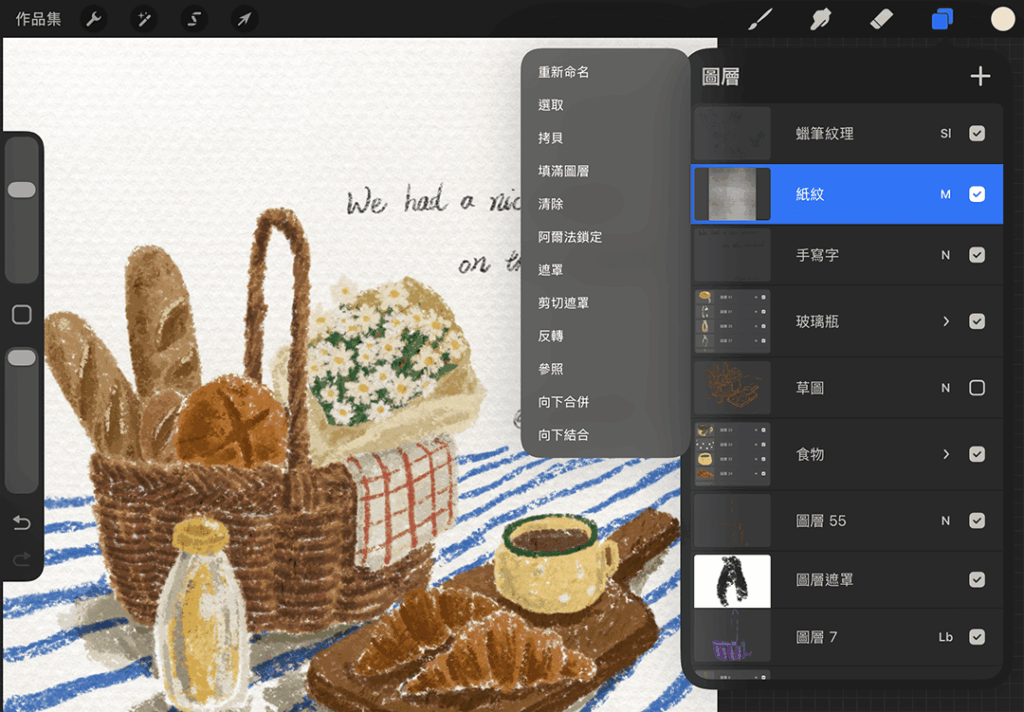Choose 填滿圖層 from layer menu
The image size is (1024, 712).
tap(563, 170)
